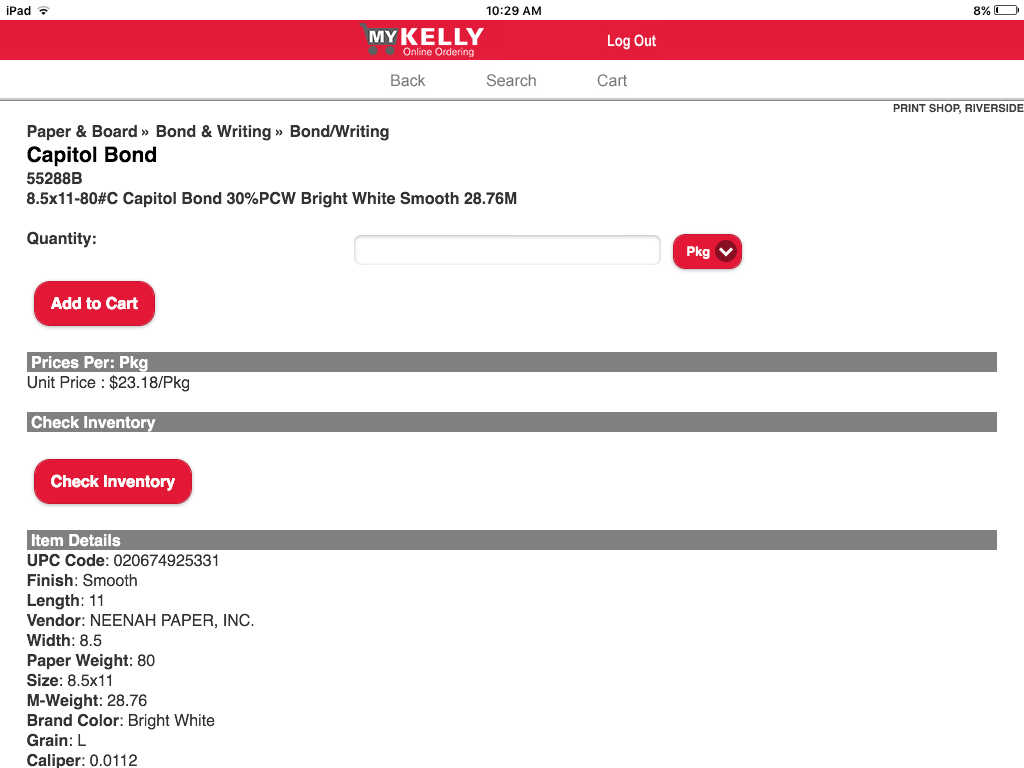Open the Bond & Writing breadcrumb
The width and height of the screenshot is (1024, 768).
tap(213, 131)
